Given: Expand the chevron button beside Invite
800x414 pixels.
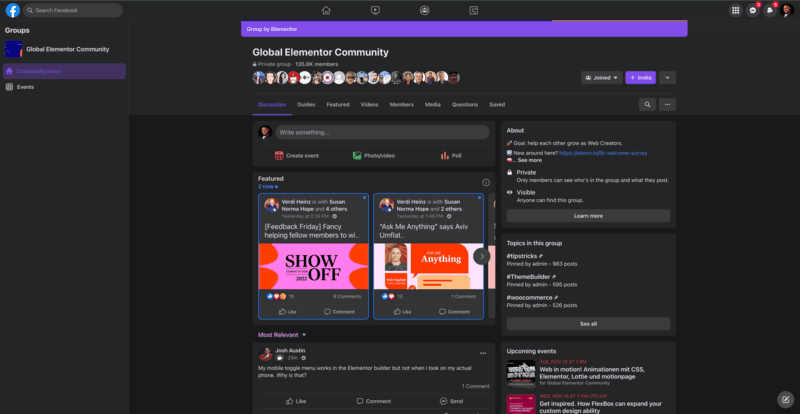Looking at the screenshot, I should [667, 78].
